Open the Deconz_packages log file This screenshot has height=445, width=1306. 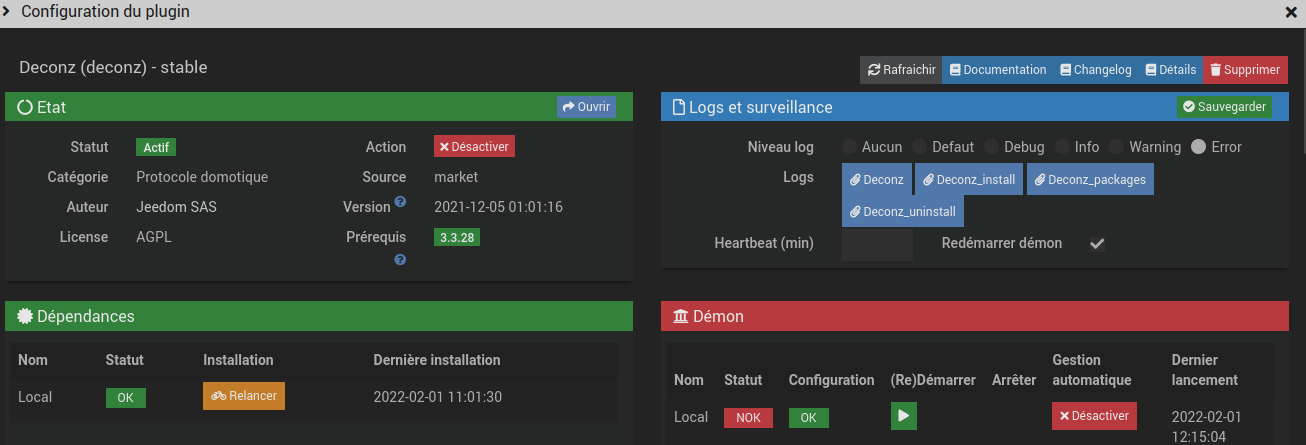1090,180
